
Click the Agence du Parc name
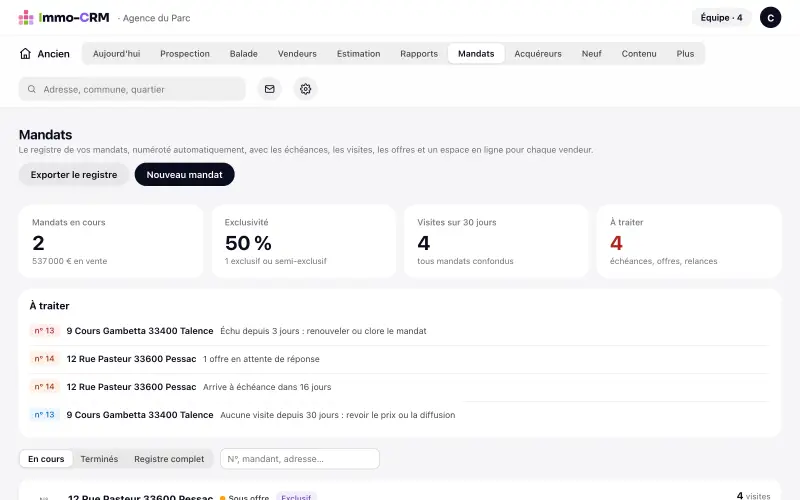[157, 18]
